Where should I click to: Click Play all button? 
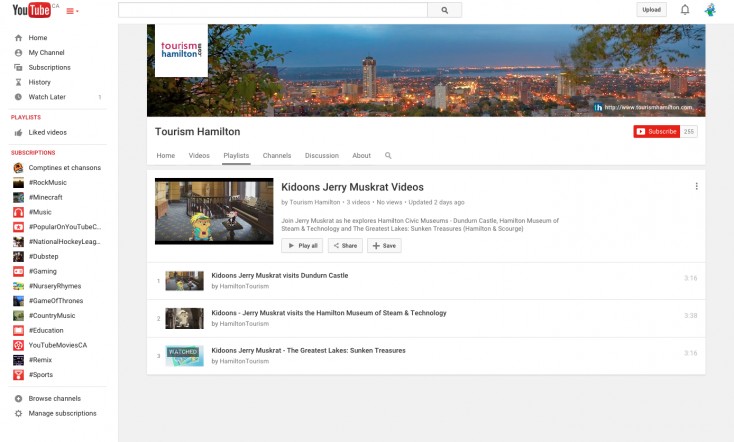[302, 246]
